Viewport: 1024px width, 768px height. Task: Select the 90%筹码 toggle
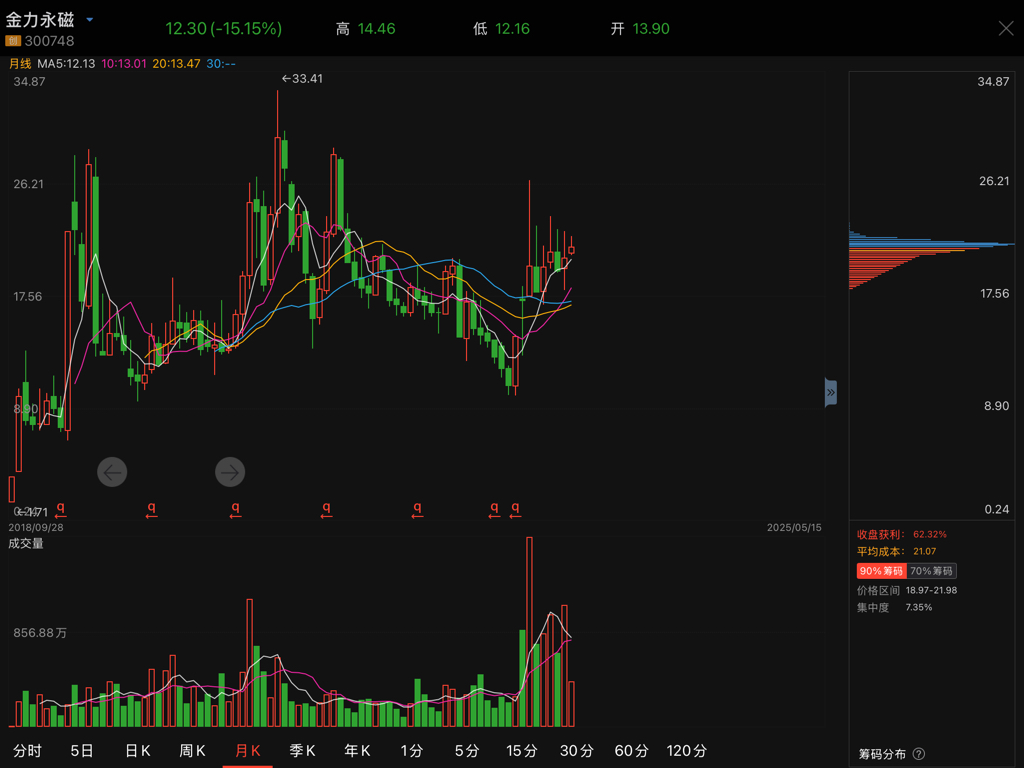[x=881, y=571]
